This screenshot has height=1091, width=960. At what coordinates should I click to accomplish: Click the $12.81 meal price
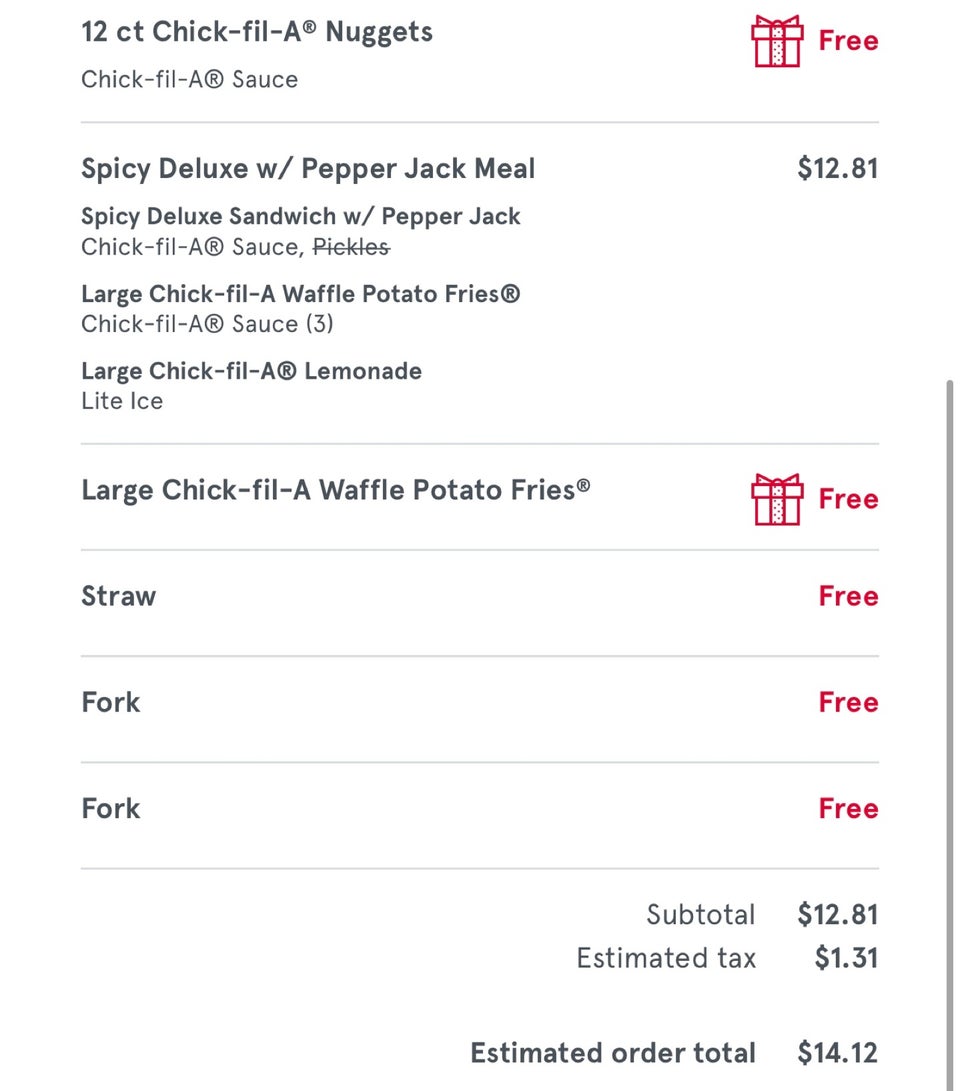pyautogui.click(x=837, y=168)
